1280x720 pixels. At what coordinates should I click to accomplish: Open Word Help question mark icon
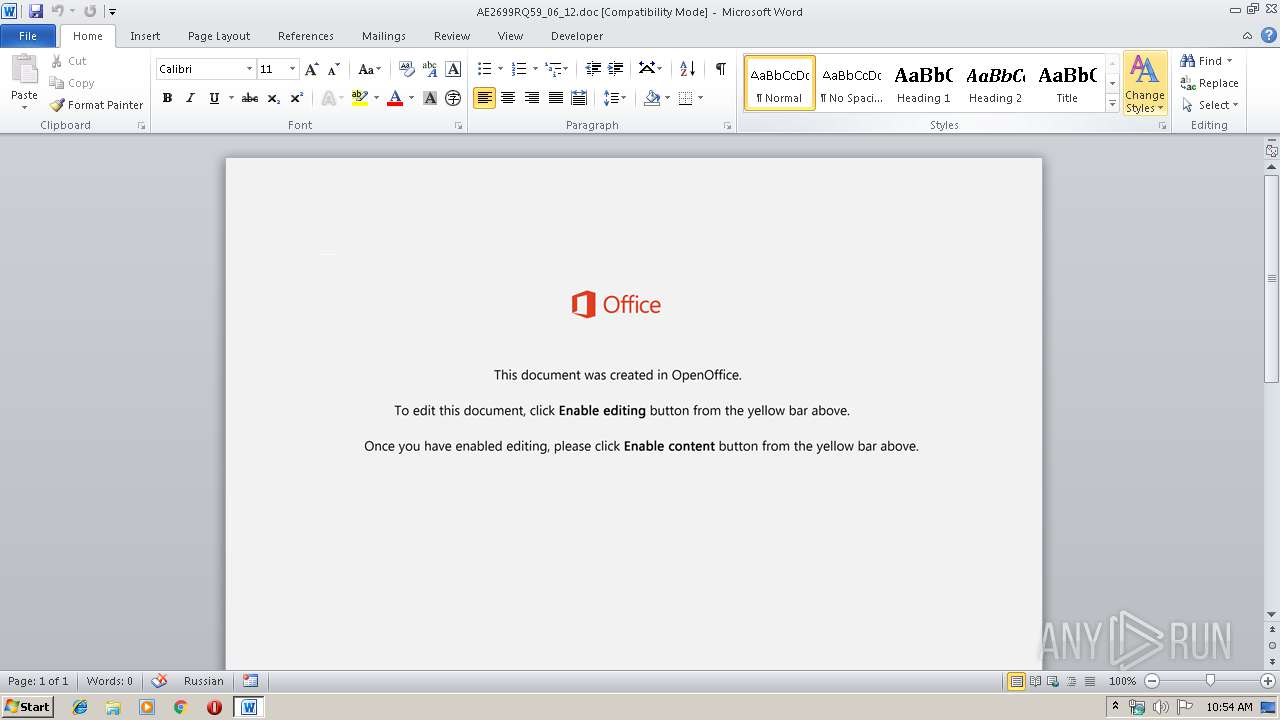click(x=1269, y=35)
